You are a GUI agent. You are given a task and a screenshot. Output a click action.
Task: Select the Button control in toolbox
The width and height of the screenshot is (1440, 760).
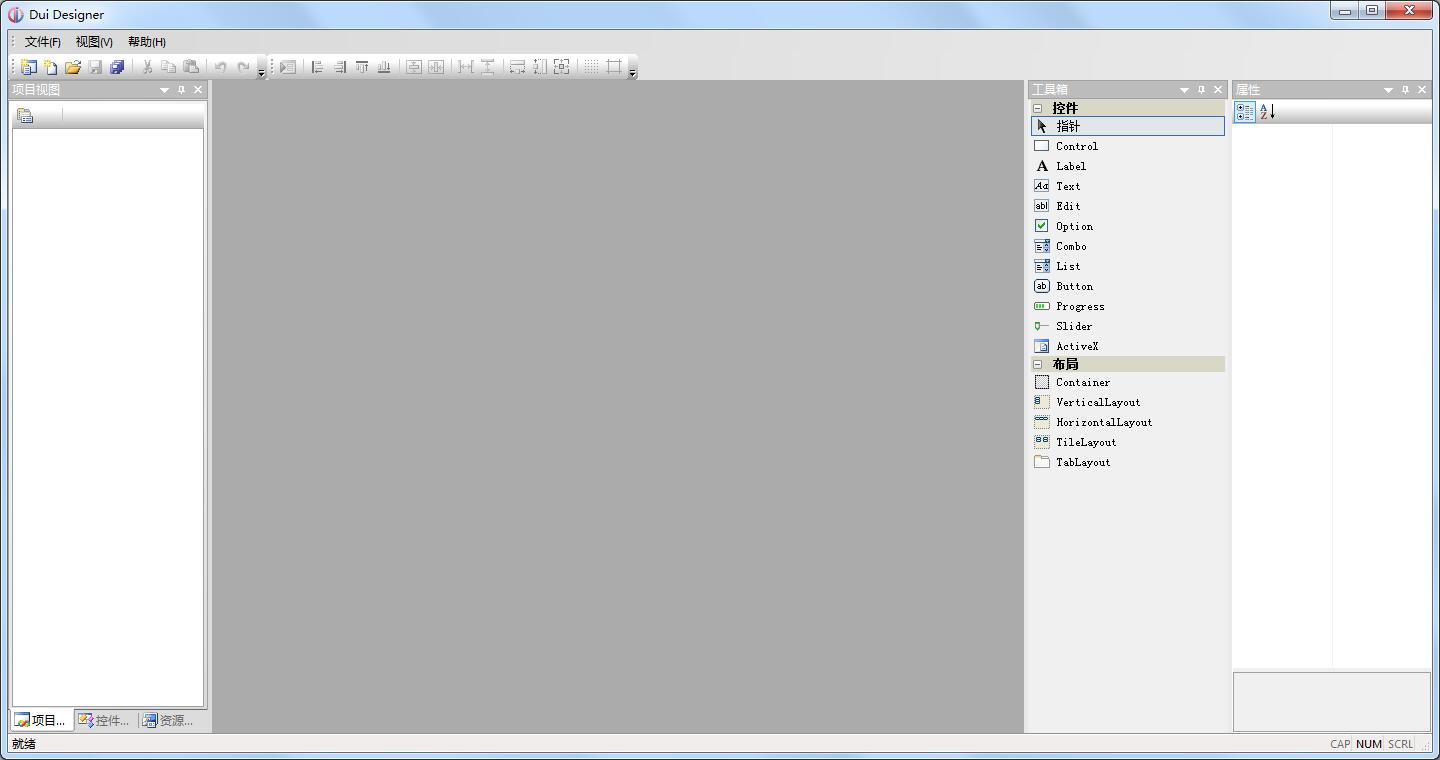point(1074,286)
